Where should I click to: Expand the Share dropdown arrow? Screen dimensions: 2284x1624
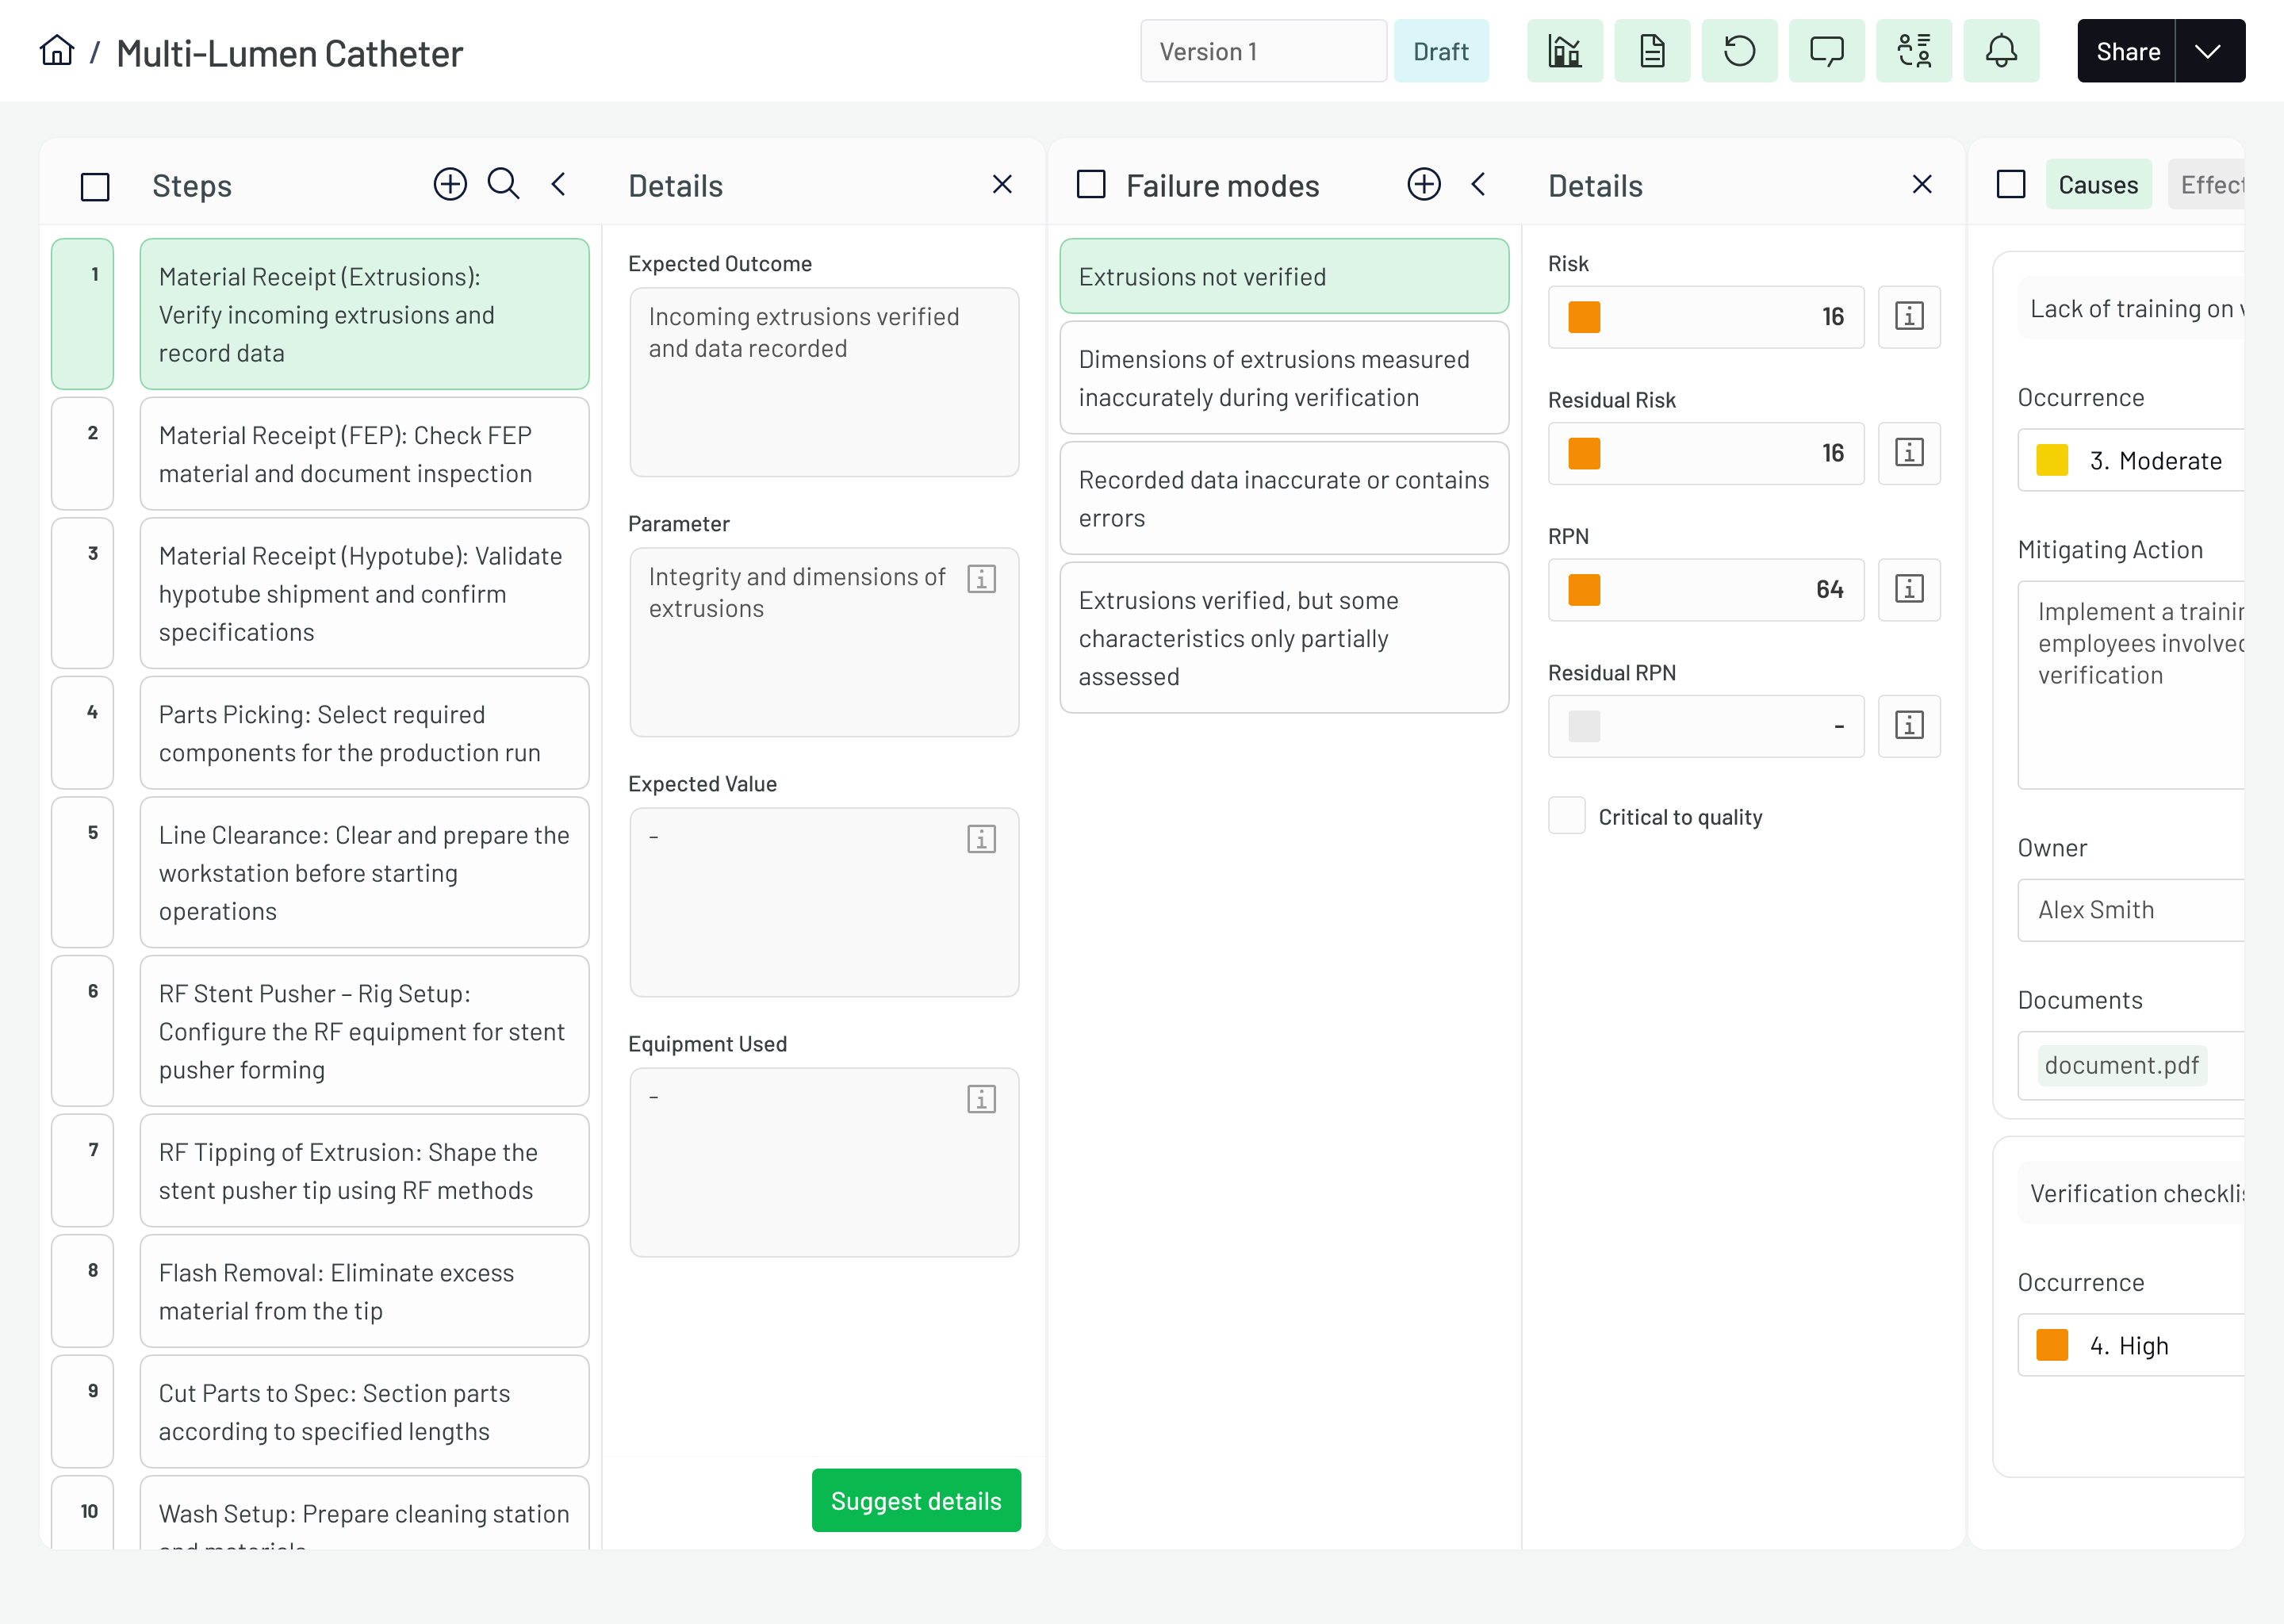tap(2208, 51)
